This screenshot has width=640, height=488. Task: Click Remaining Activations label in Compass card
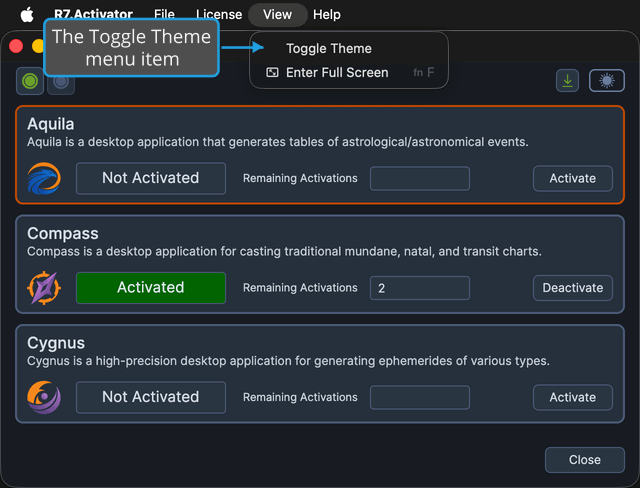tap(300, 288)
